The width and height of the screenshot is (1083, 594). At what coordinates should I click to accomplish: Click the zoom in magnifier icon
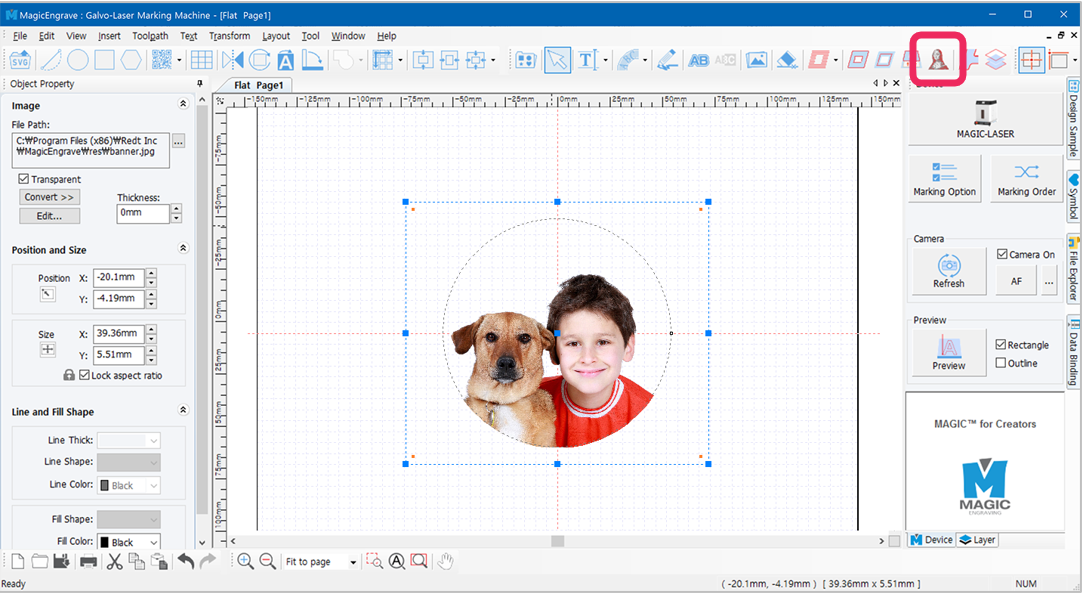click(245, 562)
